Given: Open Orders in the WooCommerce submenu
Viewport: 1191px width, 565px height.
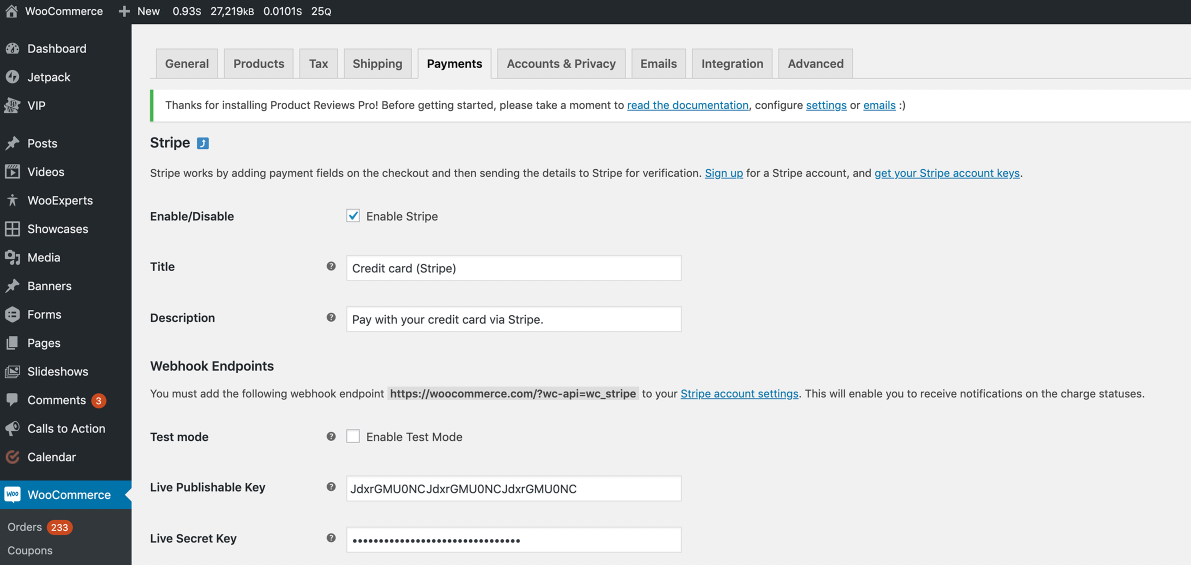Looking at the screenshot, I should coord(25,527).
